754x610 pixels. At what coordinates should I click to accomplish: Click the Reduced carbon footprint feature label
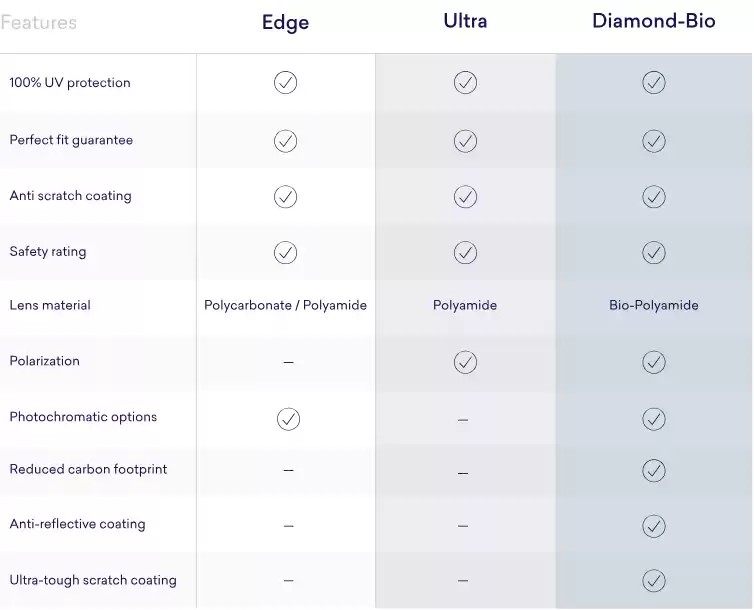[x=88, y=469]
